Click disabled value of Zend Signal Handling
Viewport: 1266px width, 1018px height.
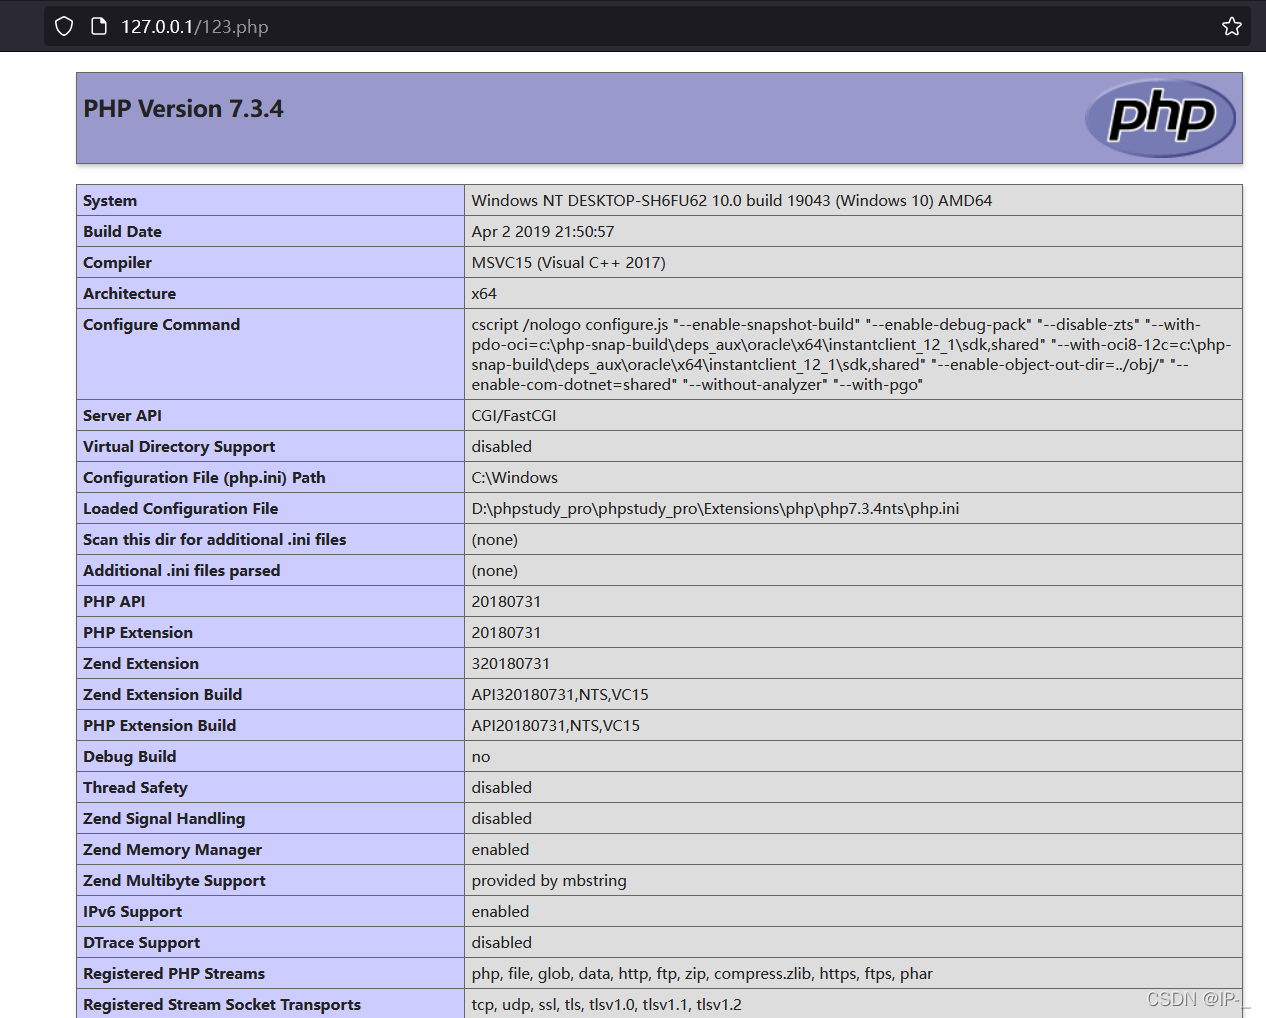pyautogui.click(x=502, y=819)
